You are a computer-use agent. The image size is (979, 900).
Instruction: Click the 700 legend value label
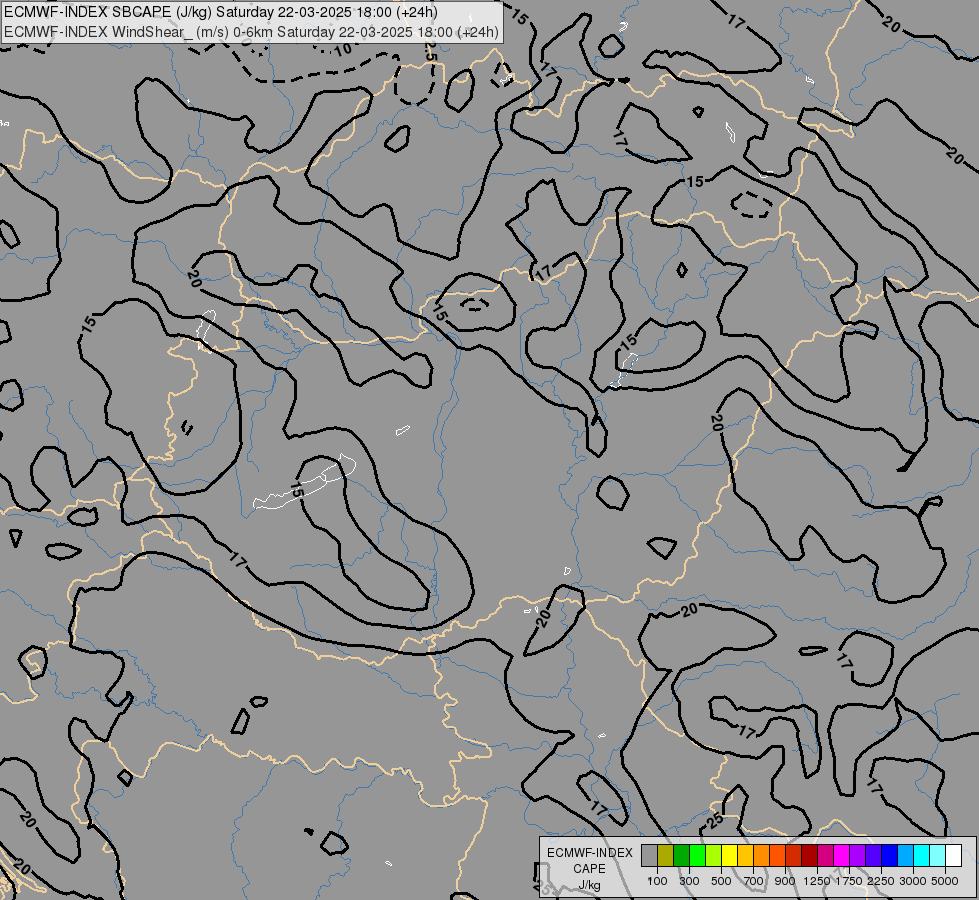(754, 881)
